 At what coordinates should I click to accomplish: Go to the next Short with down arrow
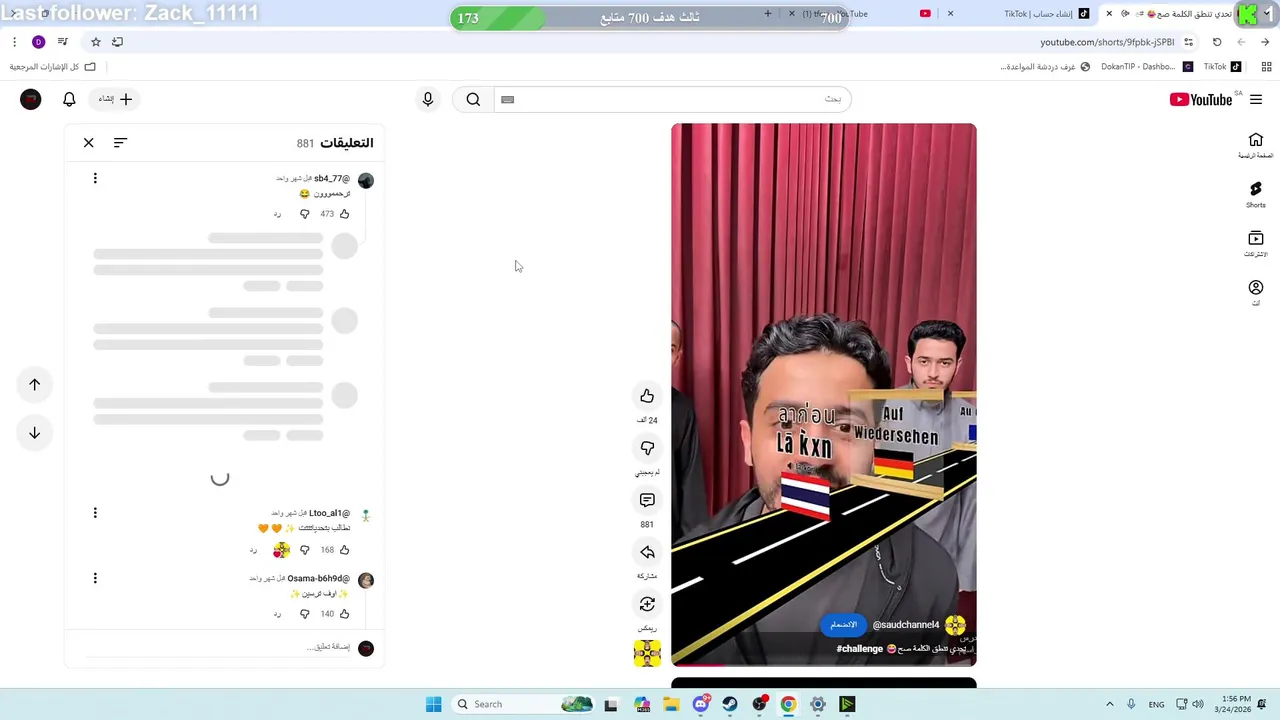click(34, 433)
